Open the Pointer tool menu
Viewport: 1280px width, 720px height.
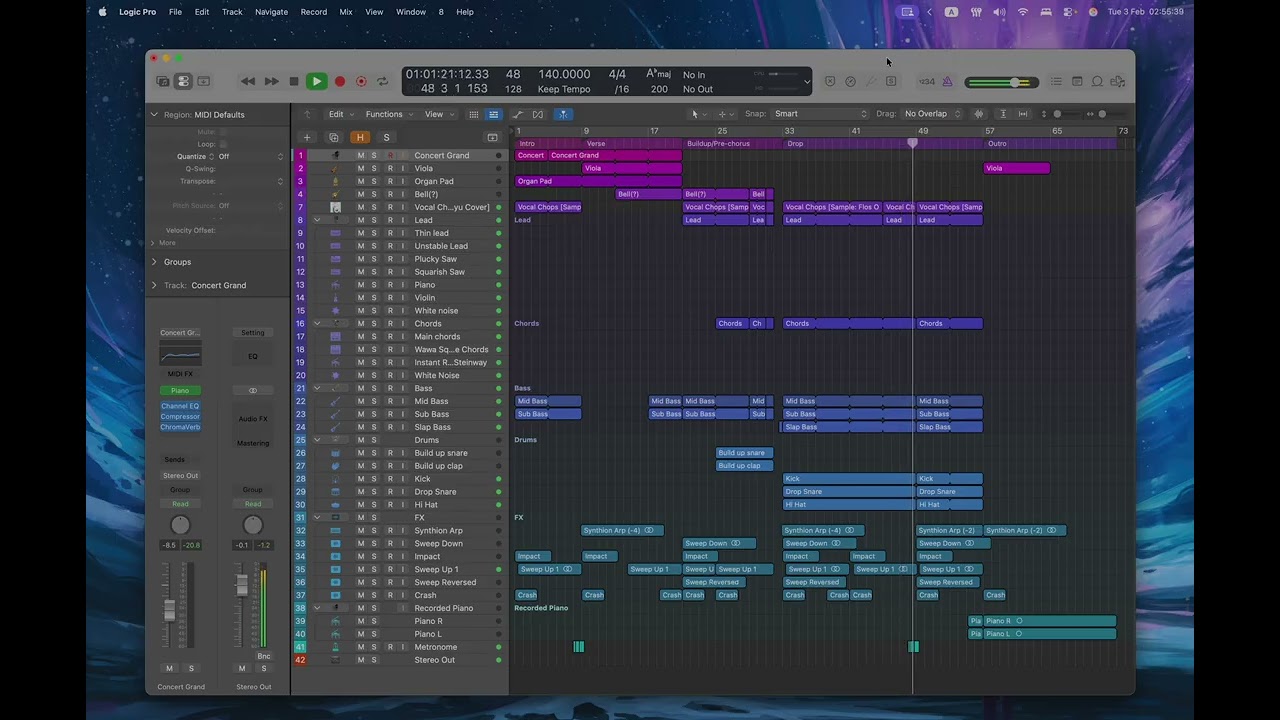697,114
